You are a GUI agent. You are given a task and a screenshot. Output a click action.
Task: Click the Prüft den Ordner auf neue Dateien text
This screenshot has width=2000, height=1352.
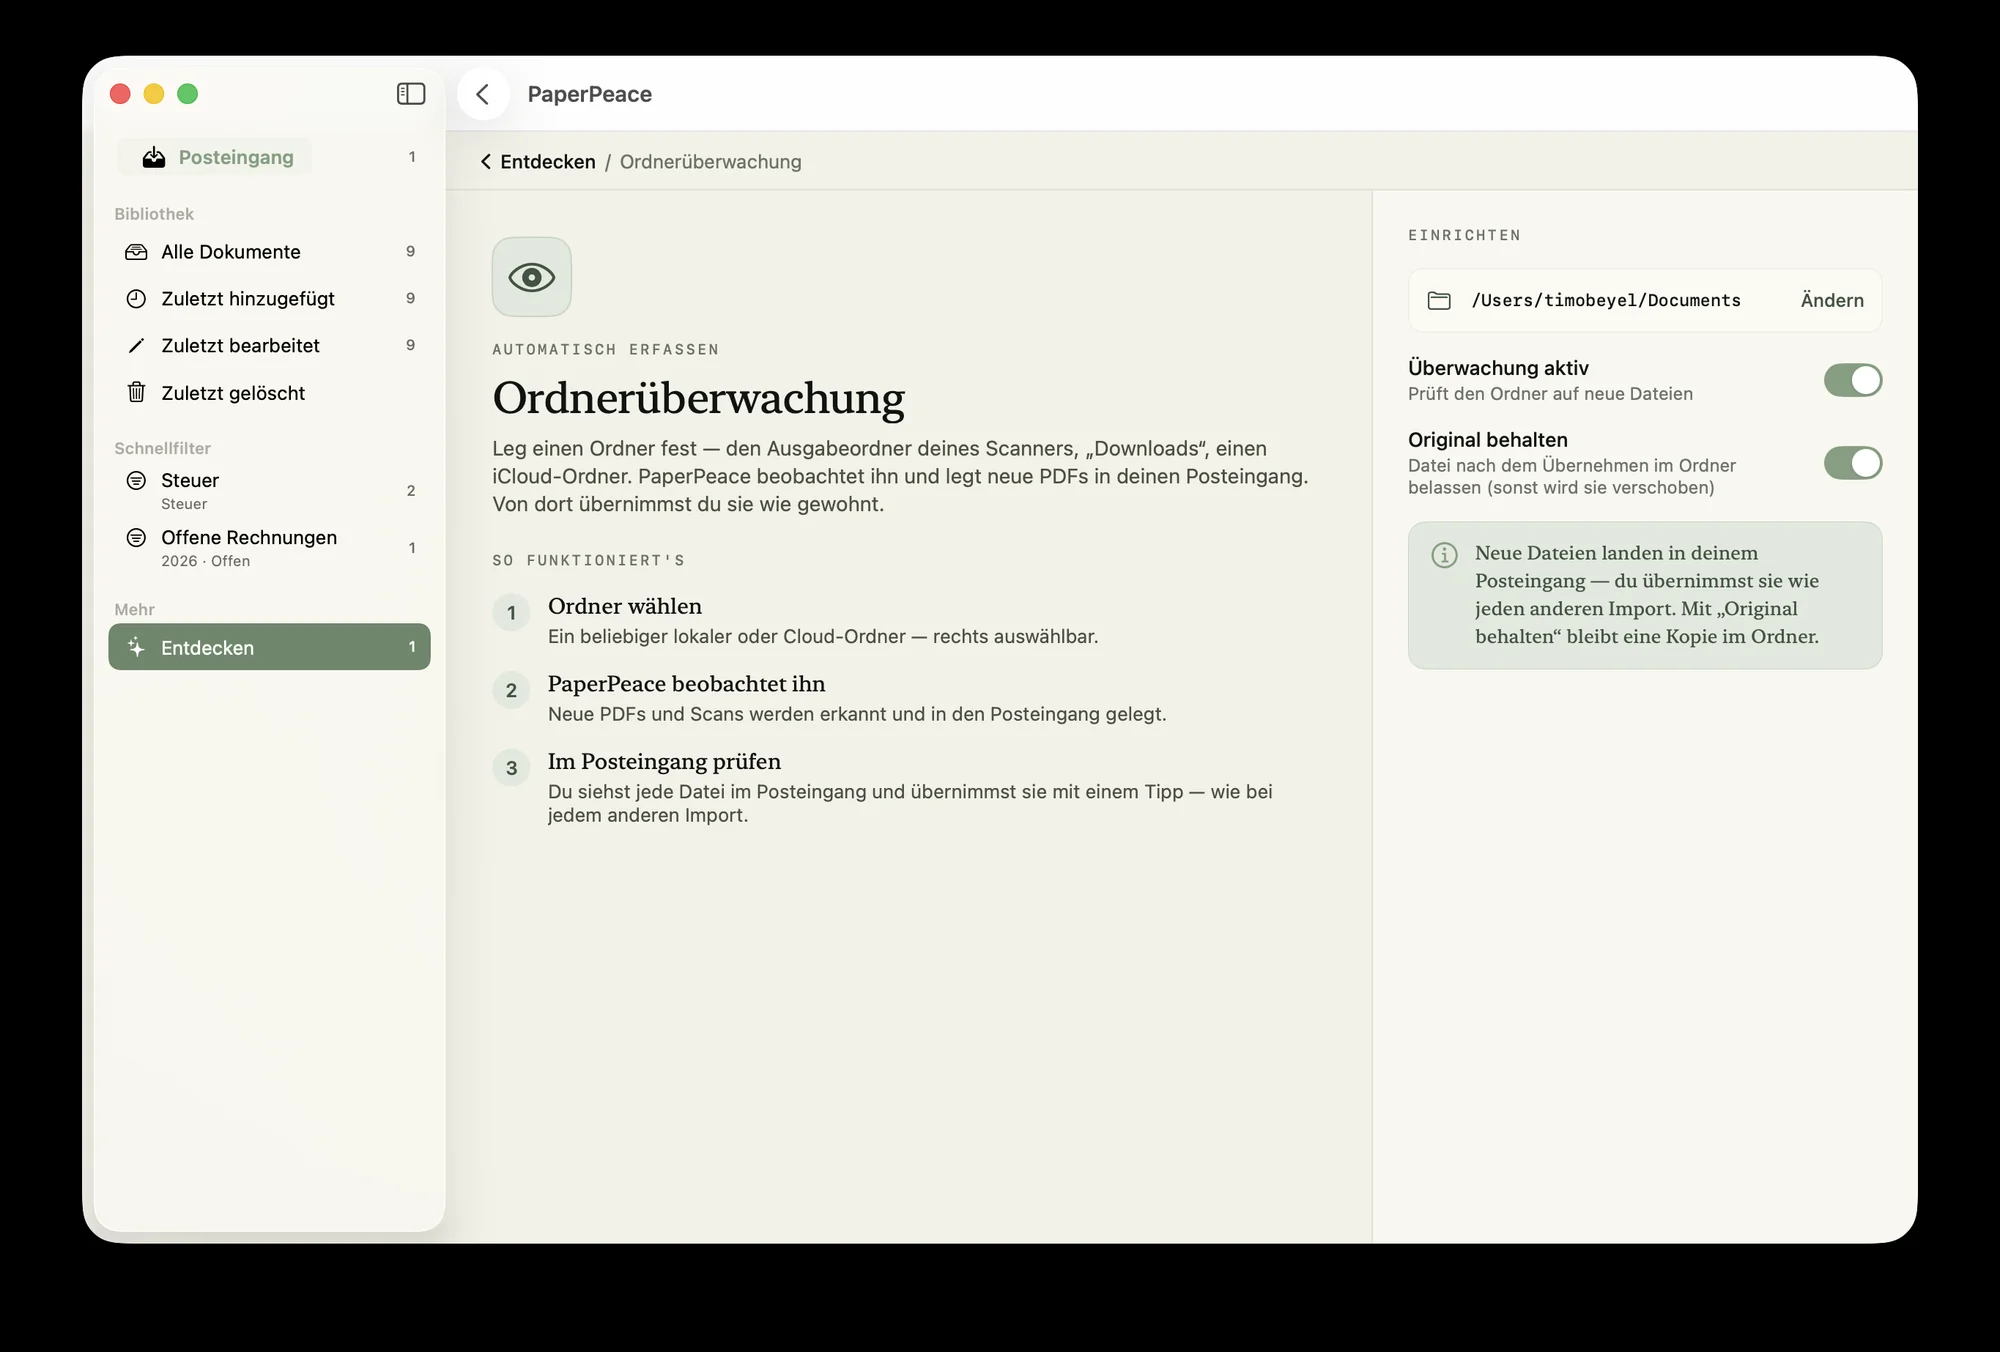click(1550, 394)
